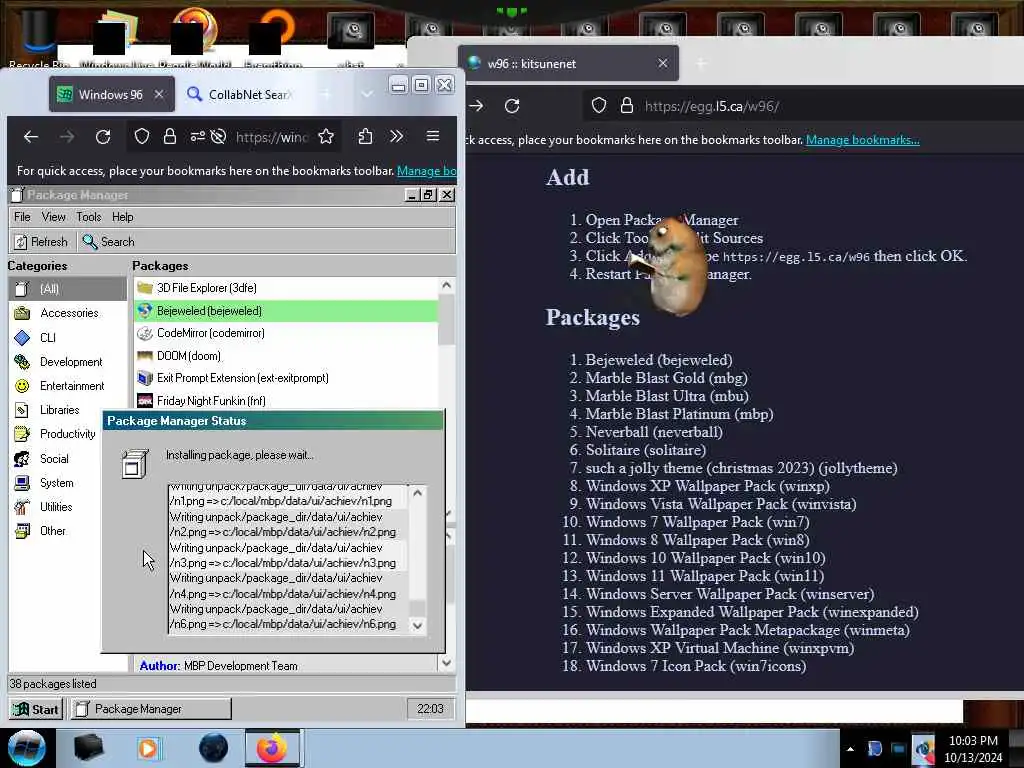
Task: Click the shield icon in the kitsunenet window
Action: point(599,106)
